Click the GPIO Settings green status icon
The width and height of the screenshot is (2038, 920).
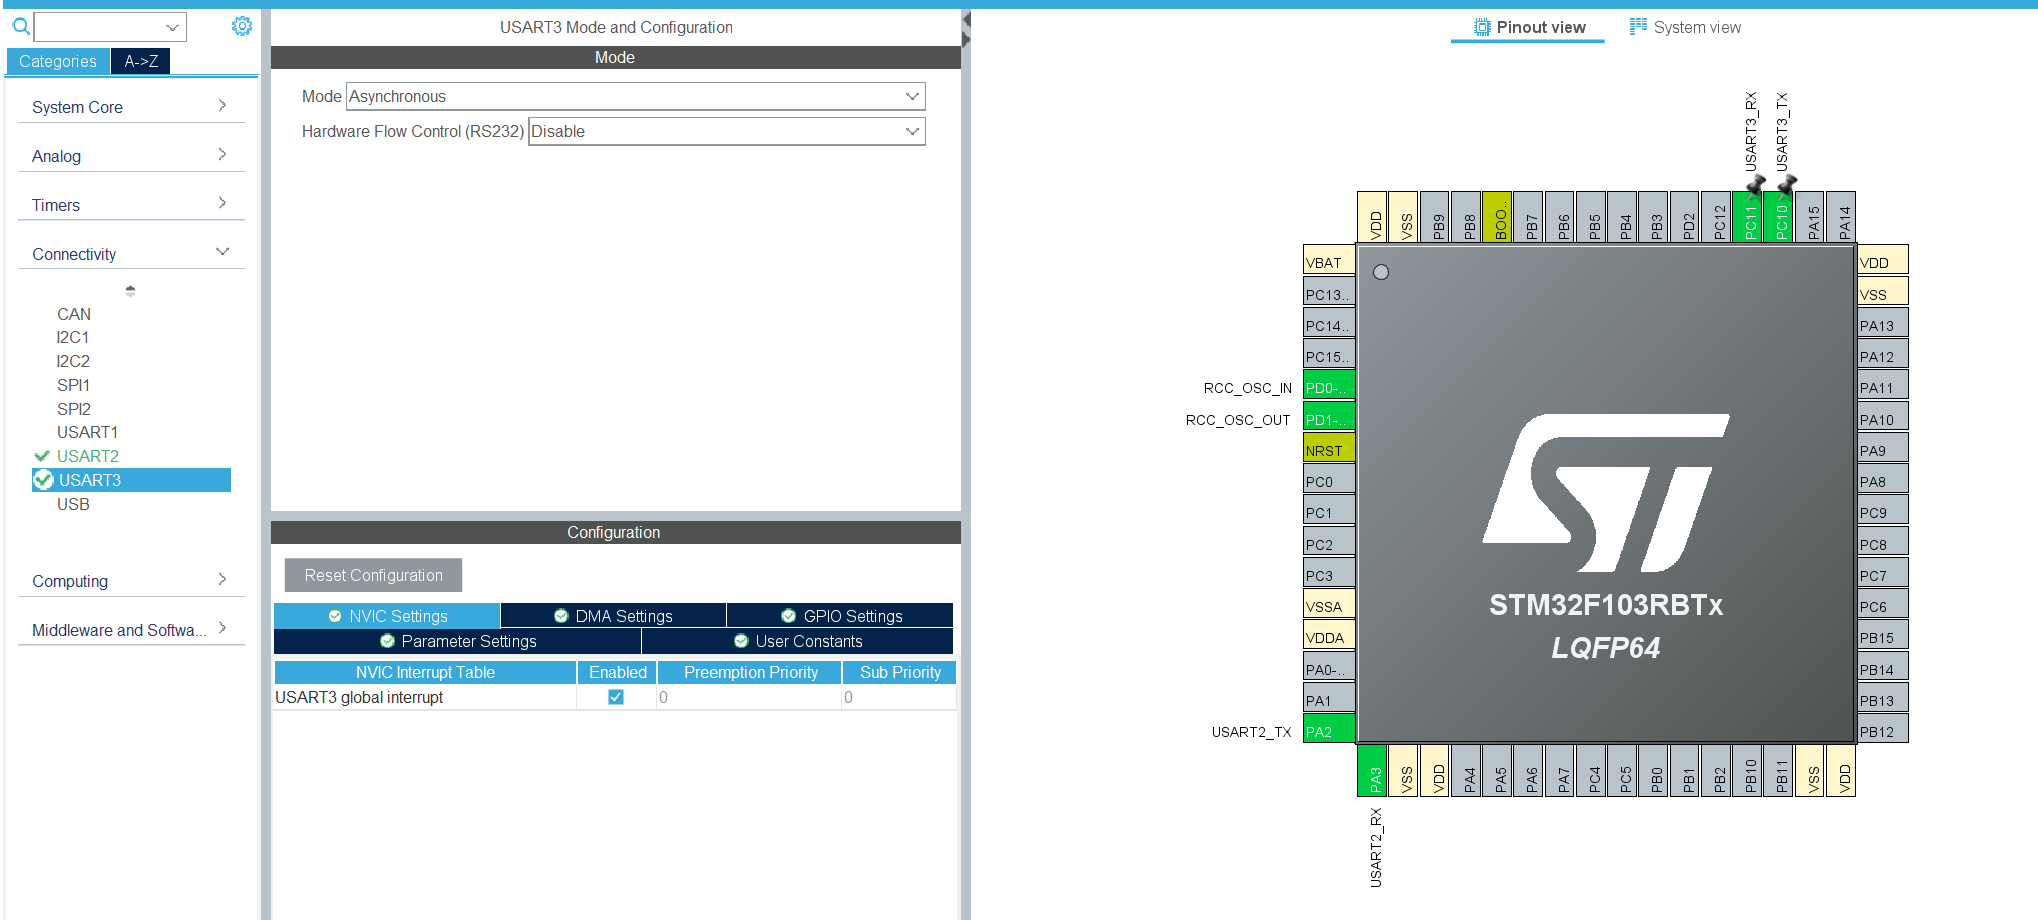click(x=789, y=616)
